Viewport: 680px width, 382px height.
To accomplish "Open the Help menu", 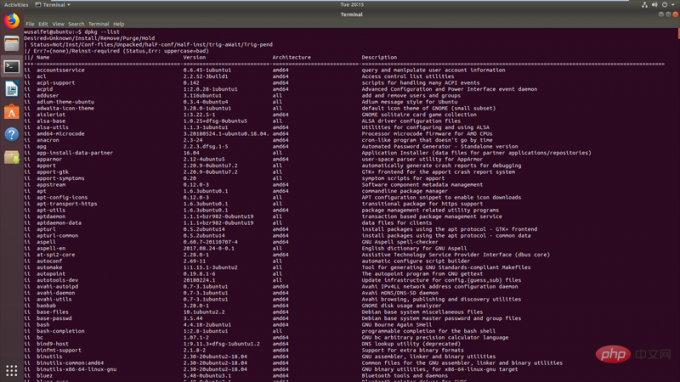I will (118, 24).
